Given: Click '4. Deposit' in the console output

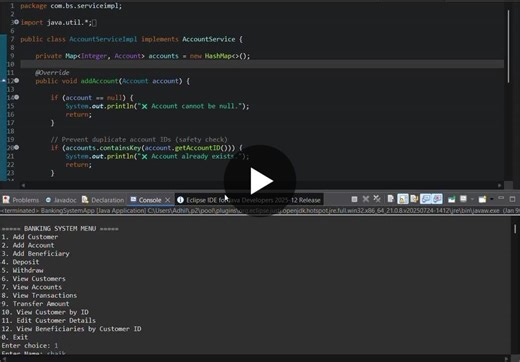Looking at the screenshot, I should [x=20, y=262].
